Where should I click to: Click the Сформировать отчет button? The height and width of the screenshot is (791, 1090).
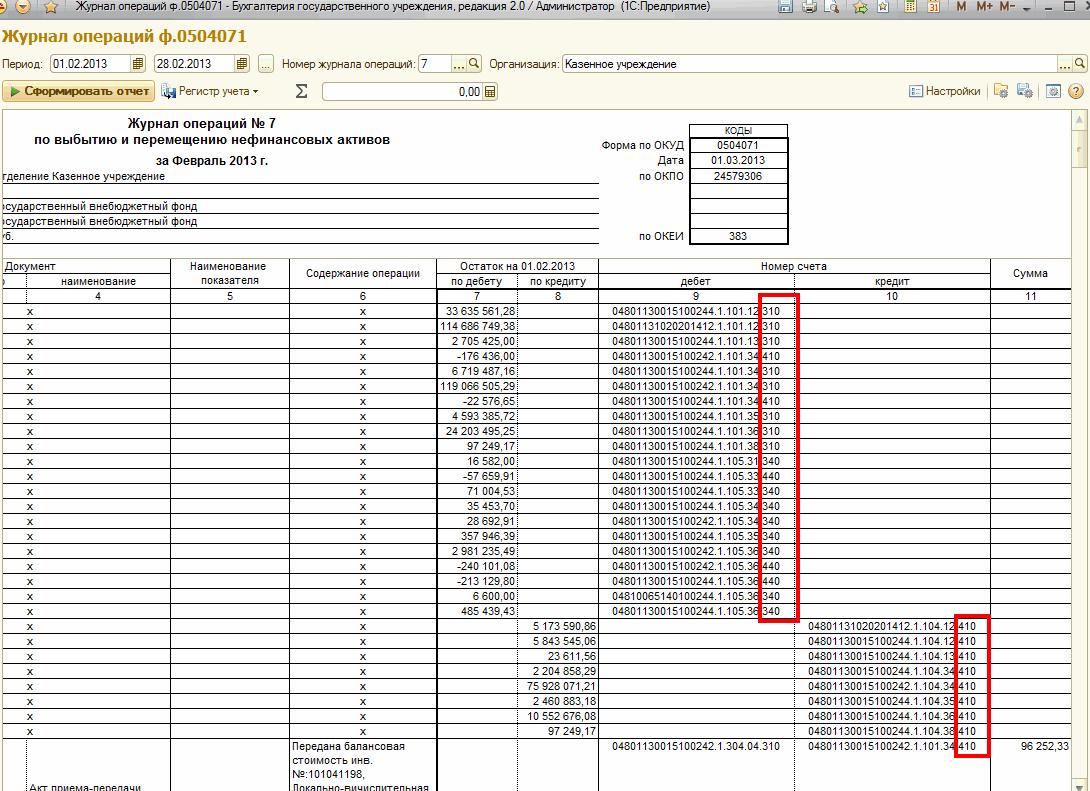click(x=79, y=91)
